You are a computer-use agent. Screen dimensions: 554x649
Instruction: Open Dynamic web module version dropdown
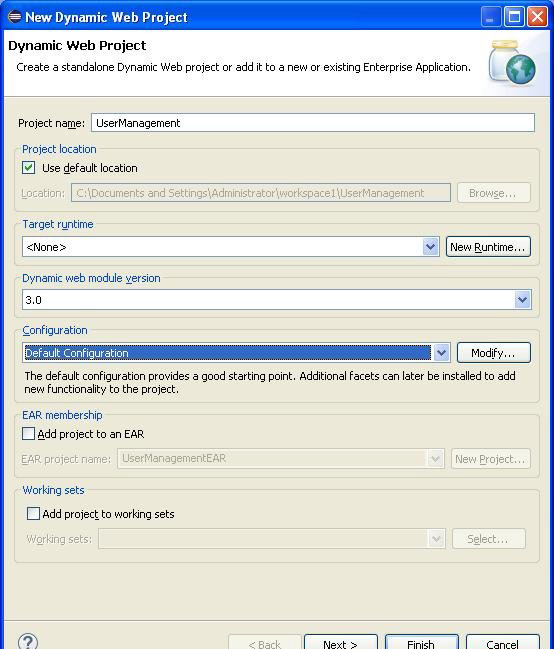[x=523, y=299]
